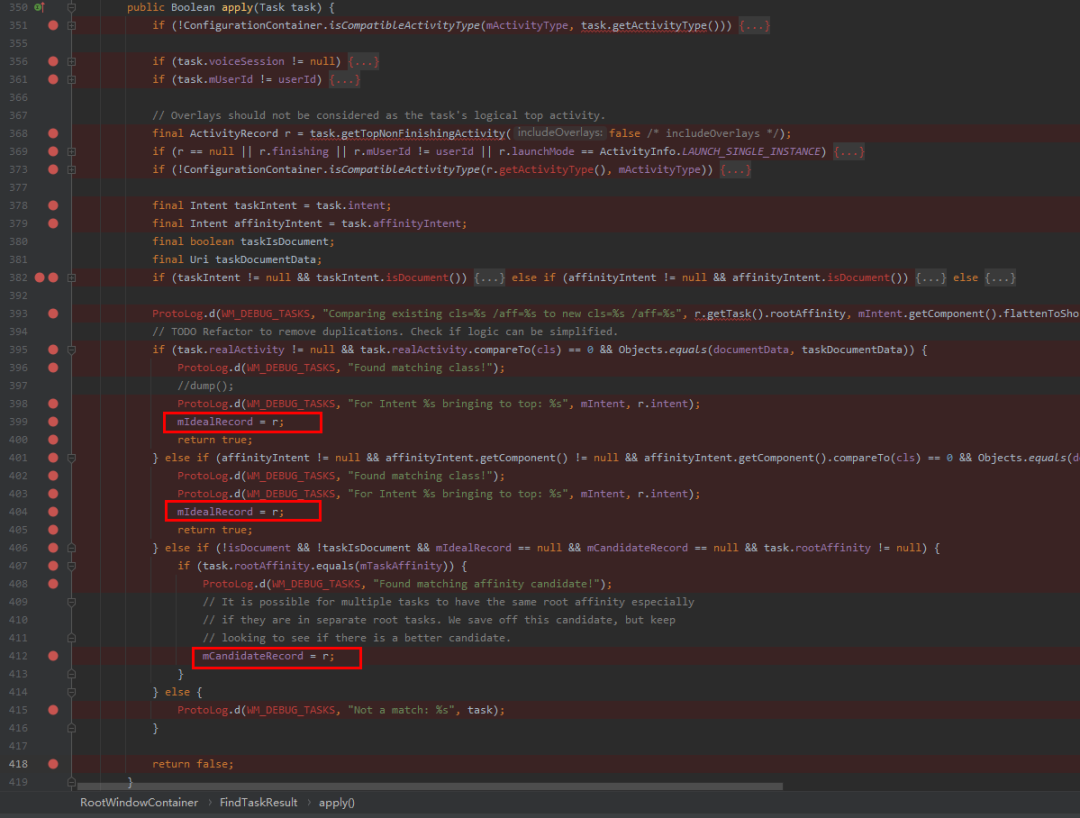The width and height of the screenshot is (1080, 818).
Task: Click the breakpoint on line 400 return true
Action: [x=53, y=439]
